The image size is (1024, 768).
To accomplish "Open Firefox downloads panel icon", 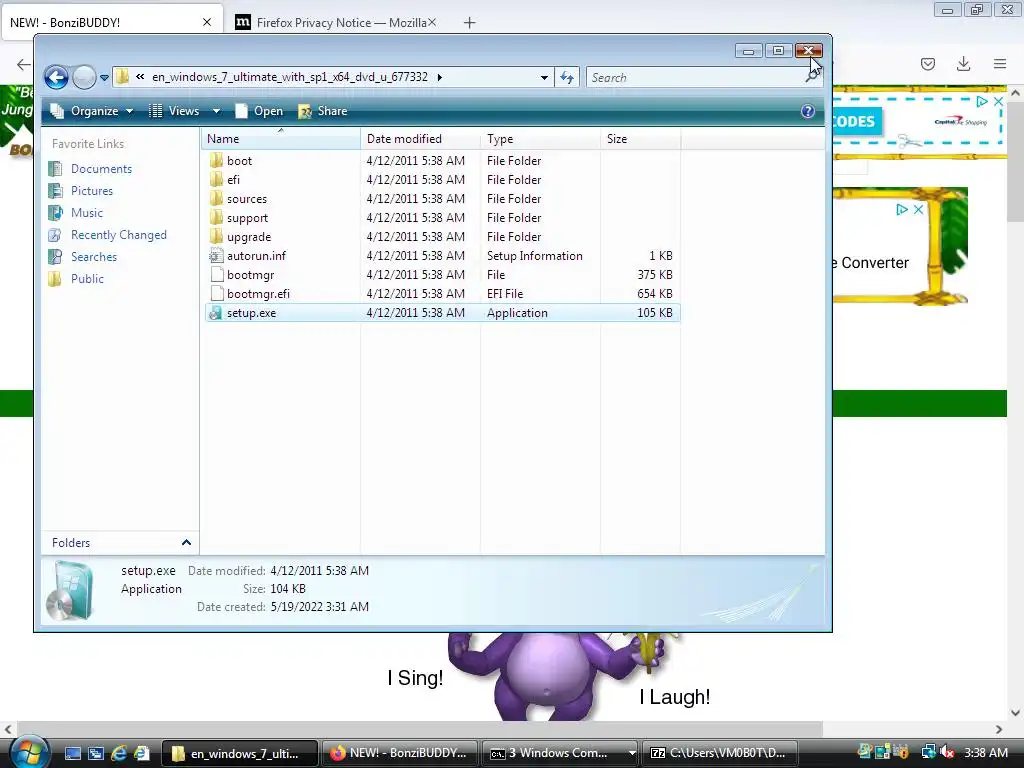I will point(963,64).
